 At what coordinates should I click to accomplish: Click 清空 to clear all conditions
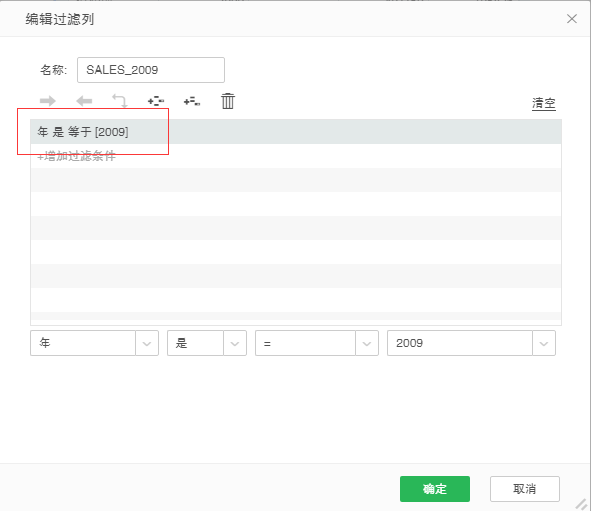pos(544,103)
